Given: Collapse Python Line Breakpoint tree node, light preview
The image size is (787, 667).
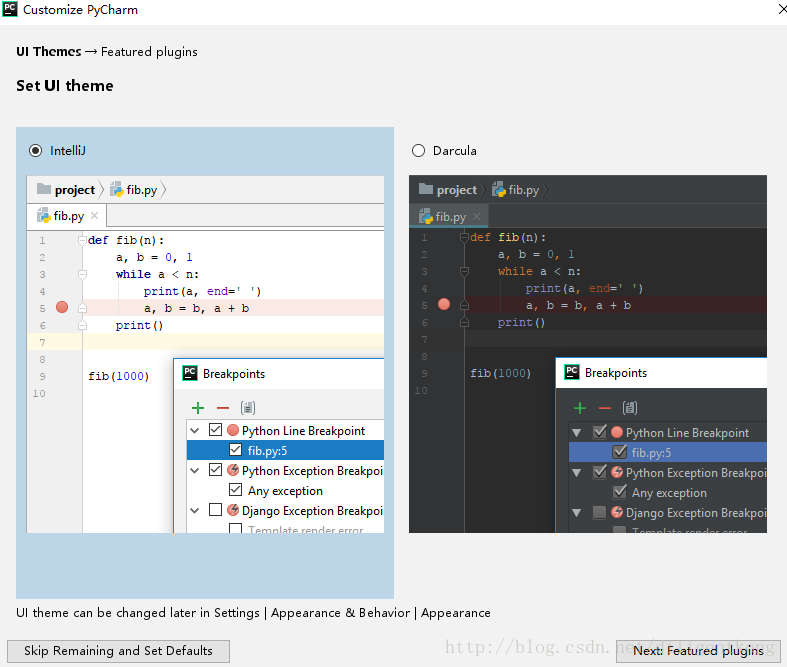Looking at the screenshot, I should 195,431.
